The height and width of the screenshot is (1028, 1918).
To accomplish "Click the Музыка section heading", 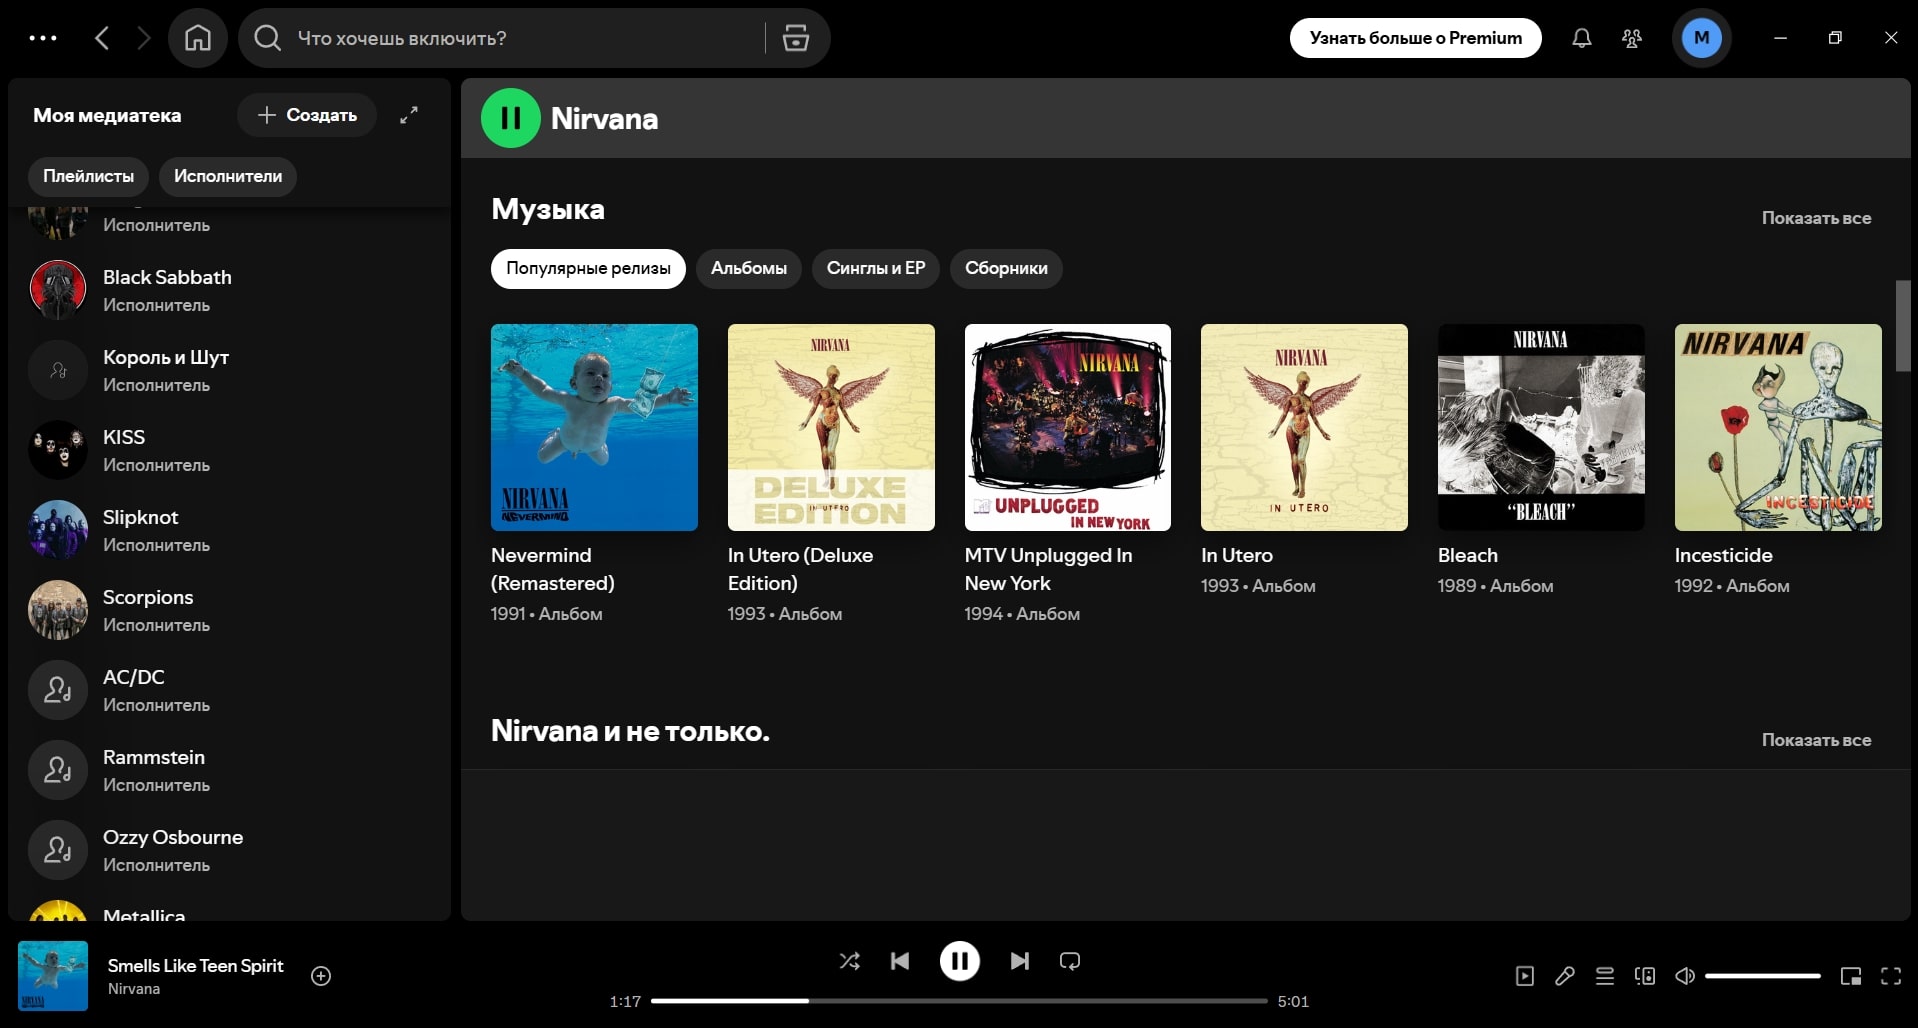I will click(x=548, y=209).
